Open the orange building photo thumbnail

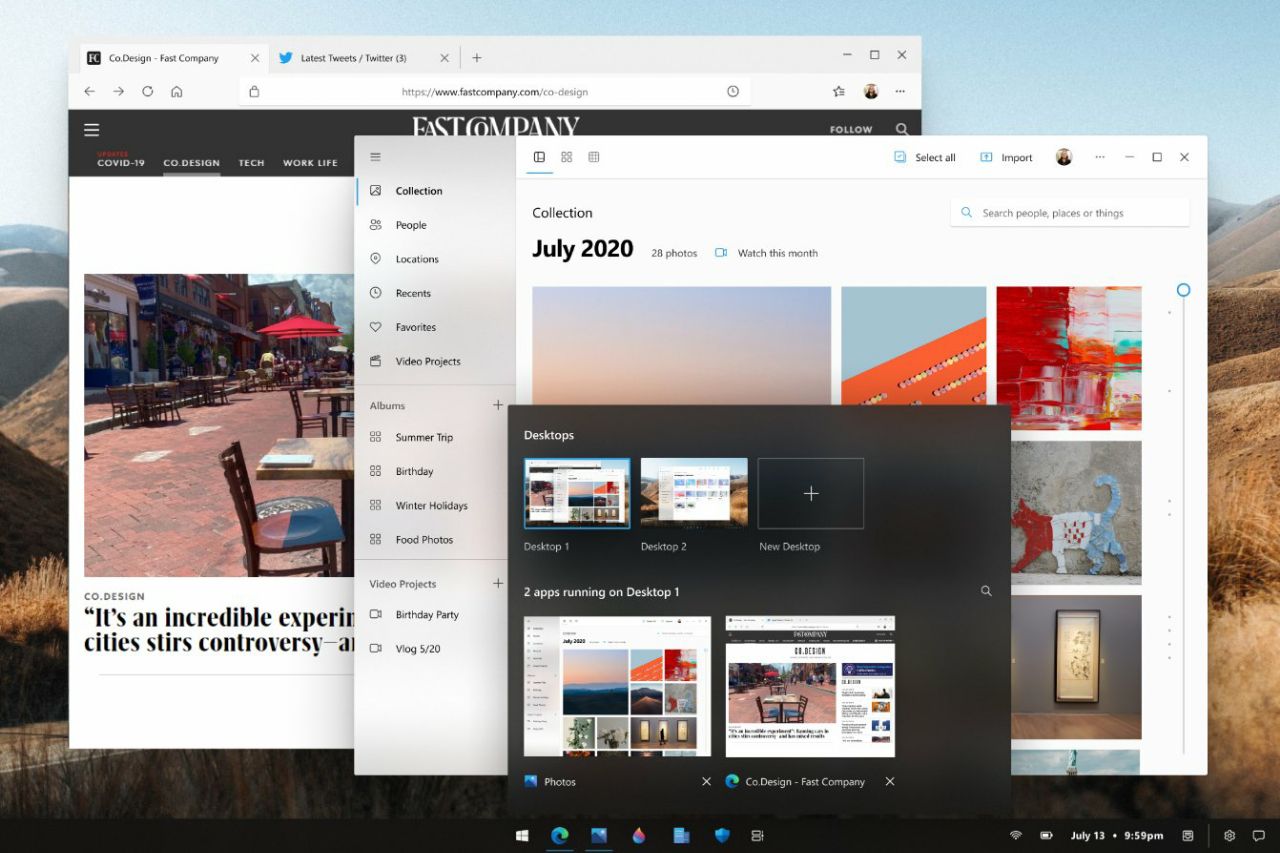[913, 346]
